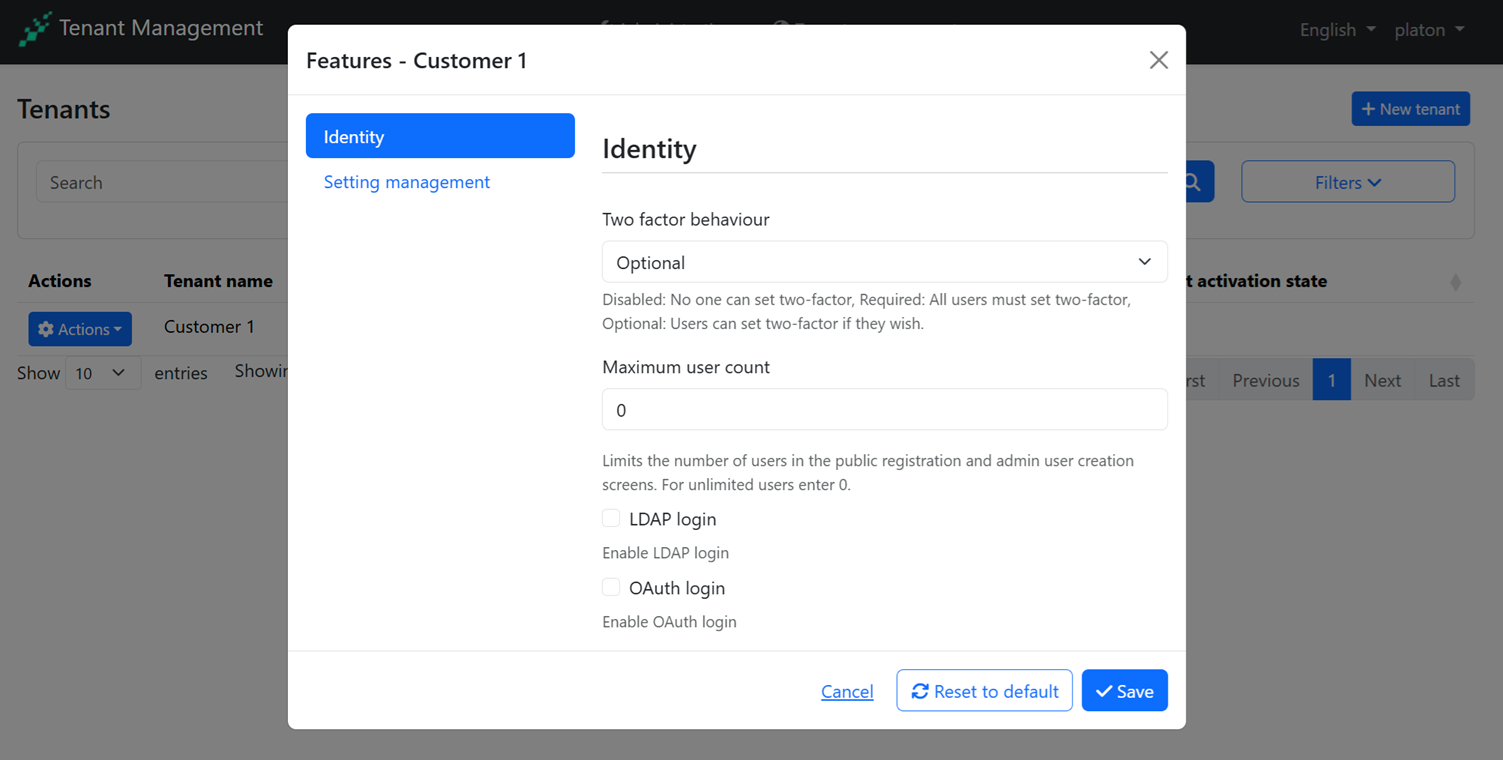This screenshot has height=760, width=1503.
Task: Open the platon user menu
Action: click(1429, 30)
